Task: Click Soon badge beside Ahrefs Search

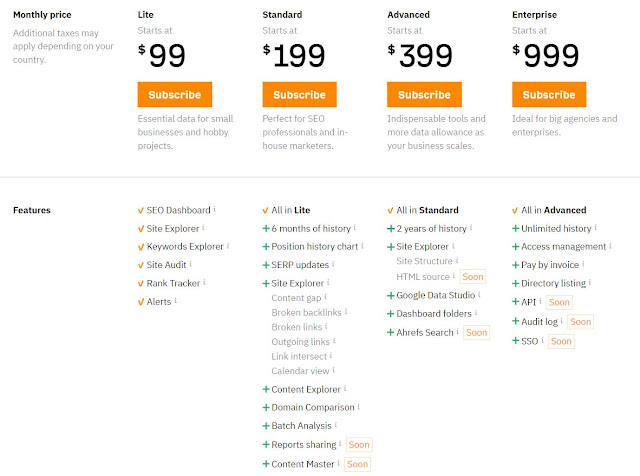Action: coord(477,333)
